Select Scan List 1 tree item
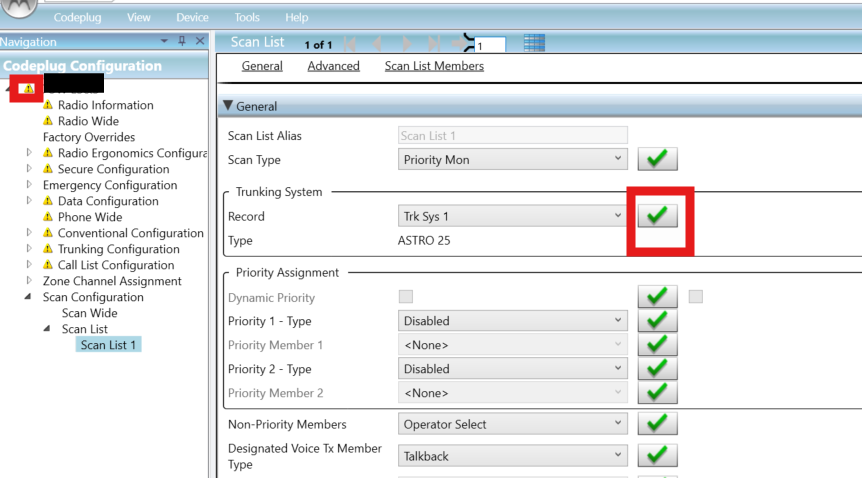This screenshot has height=478, width=862. pyautogui.click(x=108, y=345)
